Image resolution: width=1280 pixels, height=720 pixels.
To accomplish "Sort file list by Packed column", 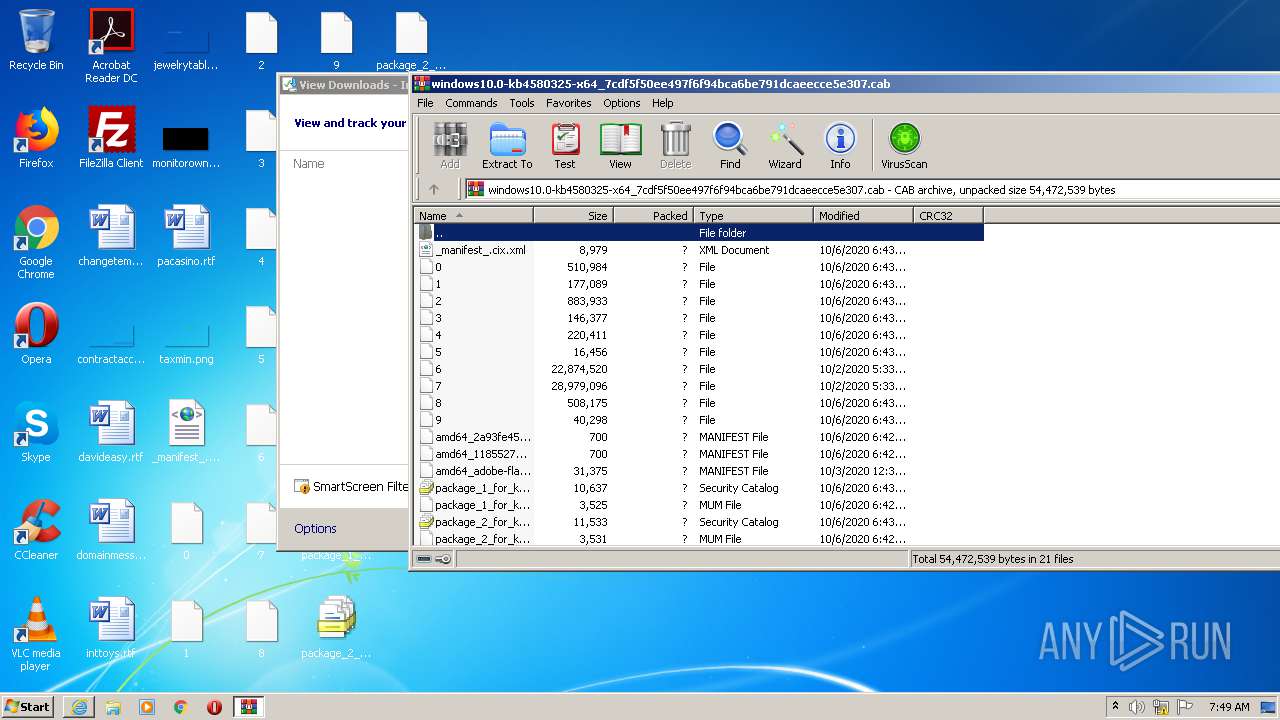I will pos(653,215).
